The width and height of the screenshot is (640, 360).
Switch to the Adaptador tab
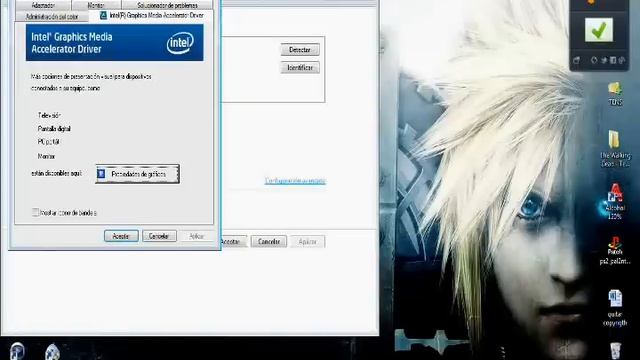coord(43,5)
